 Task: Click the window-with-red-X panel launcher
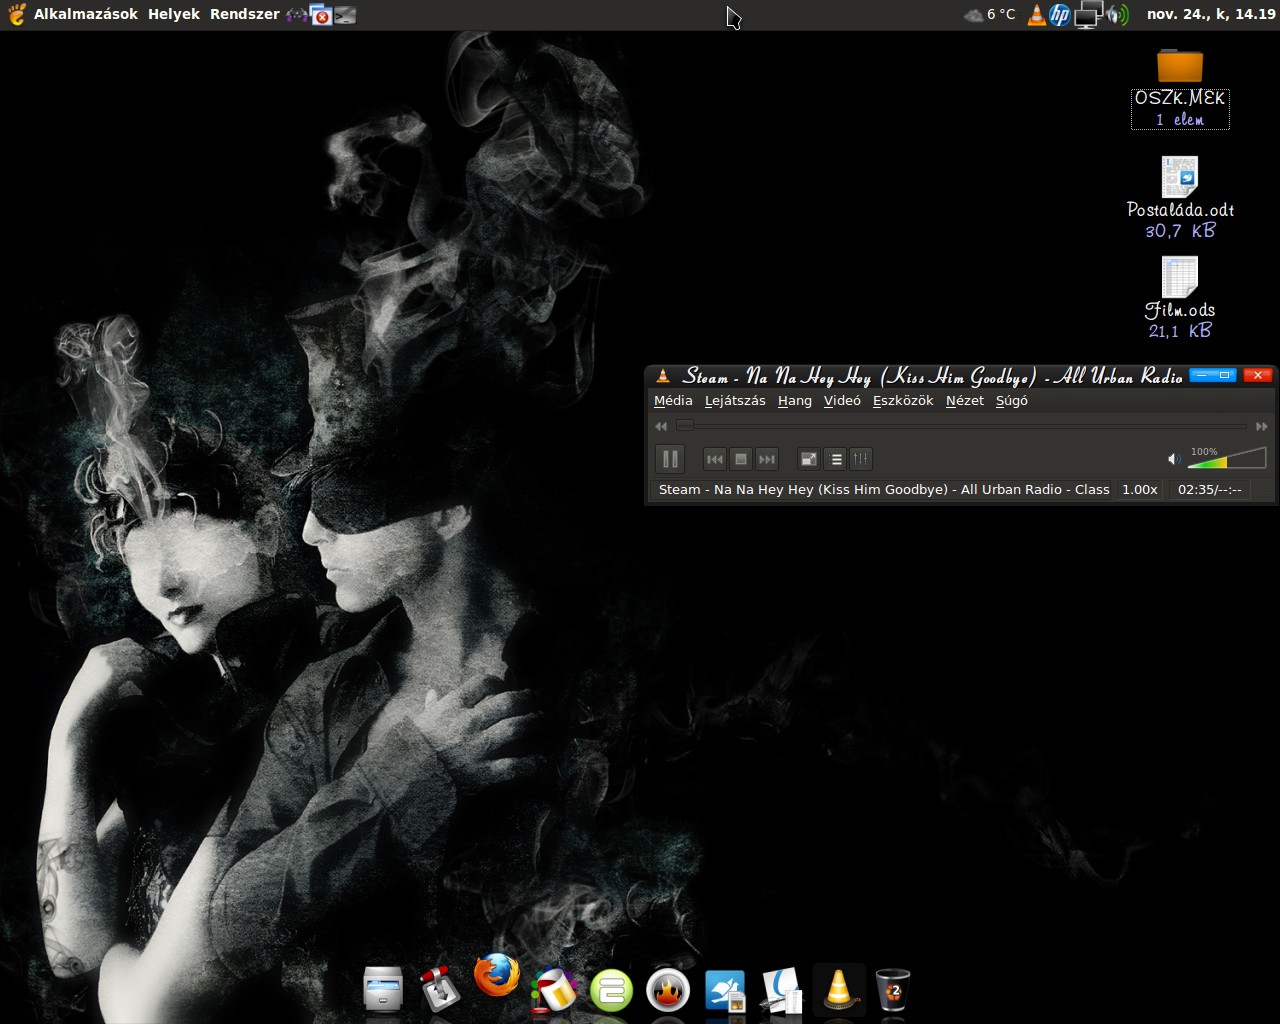click(x=321, y=15)
